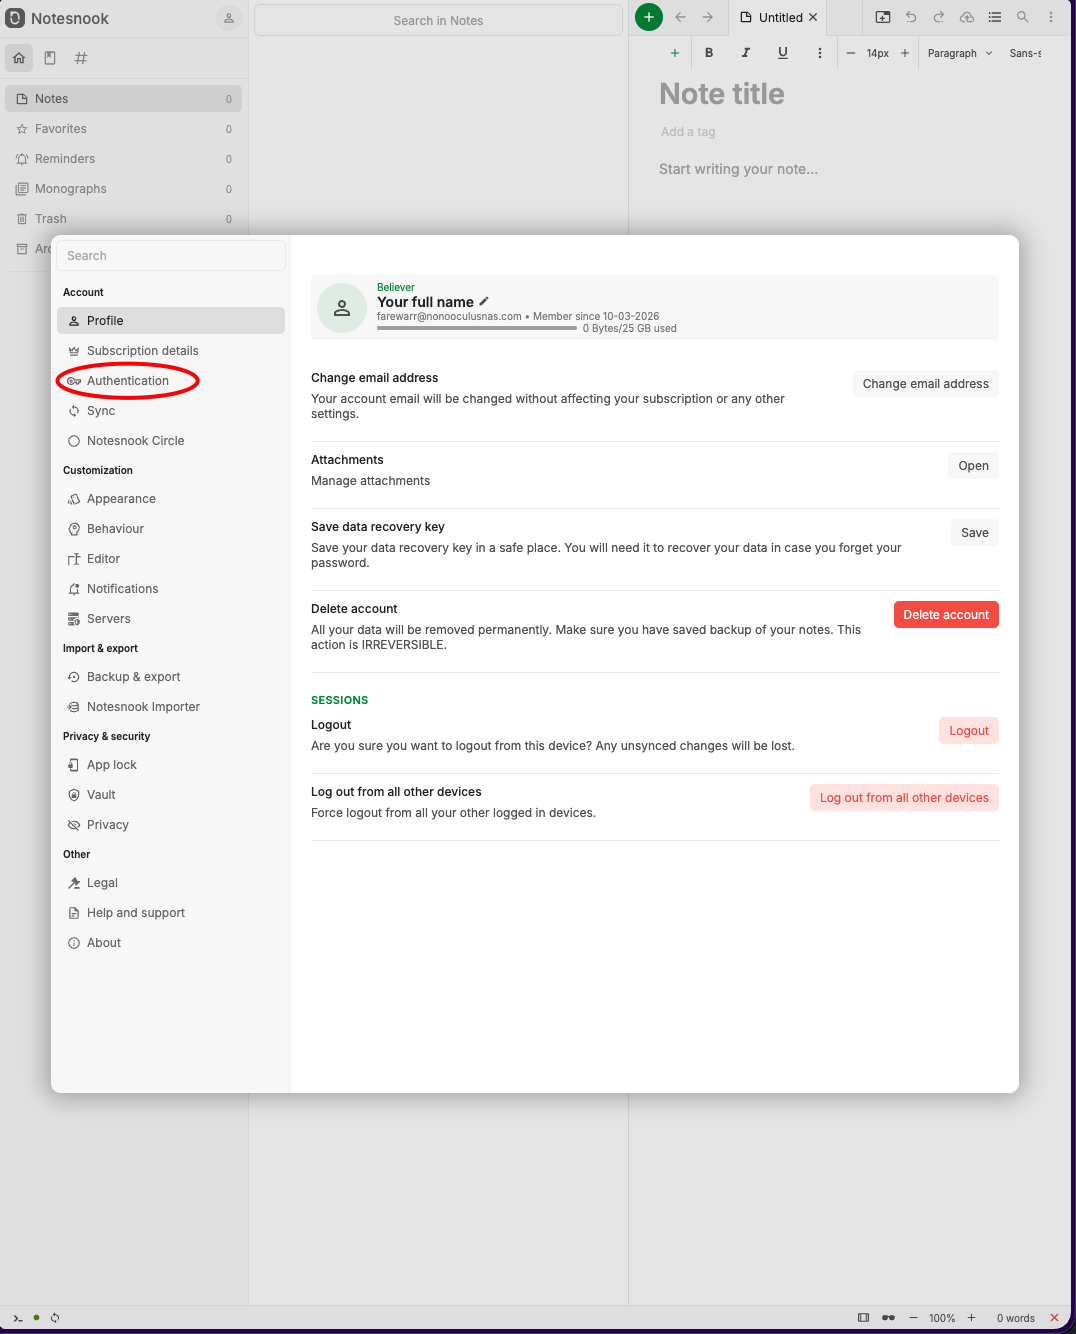1076x1334 pixels.
Task: Open Vault settings
Action: [x=171, y=795]
